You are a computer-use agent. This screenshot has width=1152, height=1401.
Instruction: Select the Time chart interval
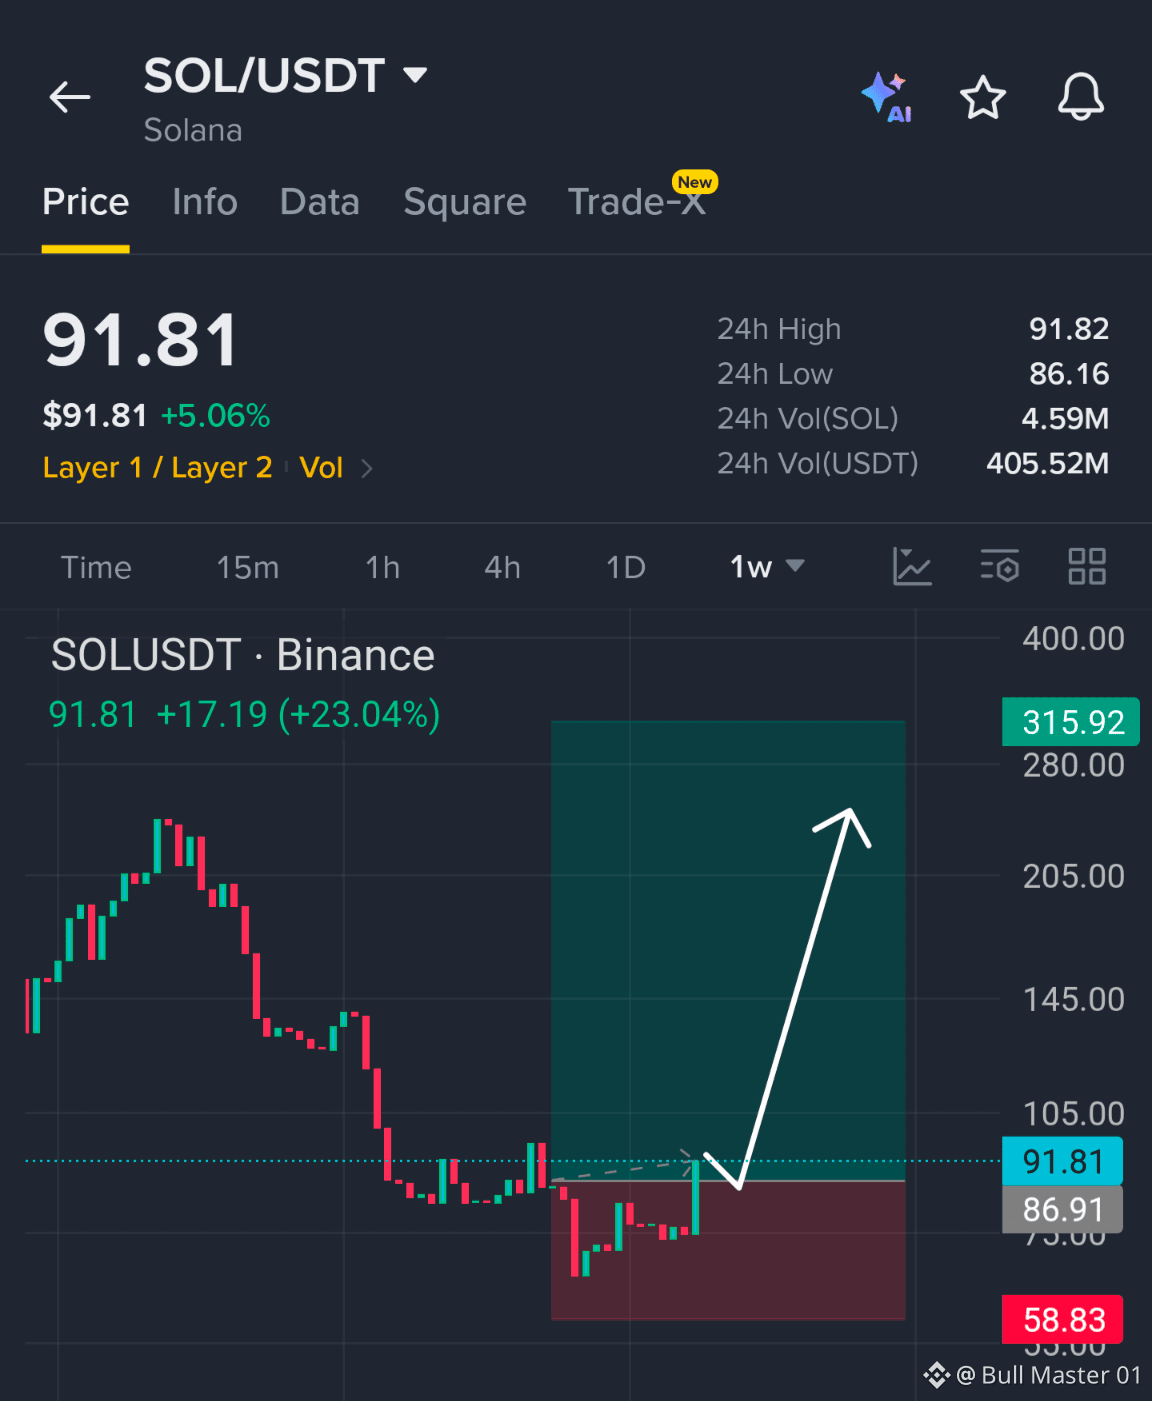96,567
